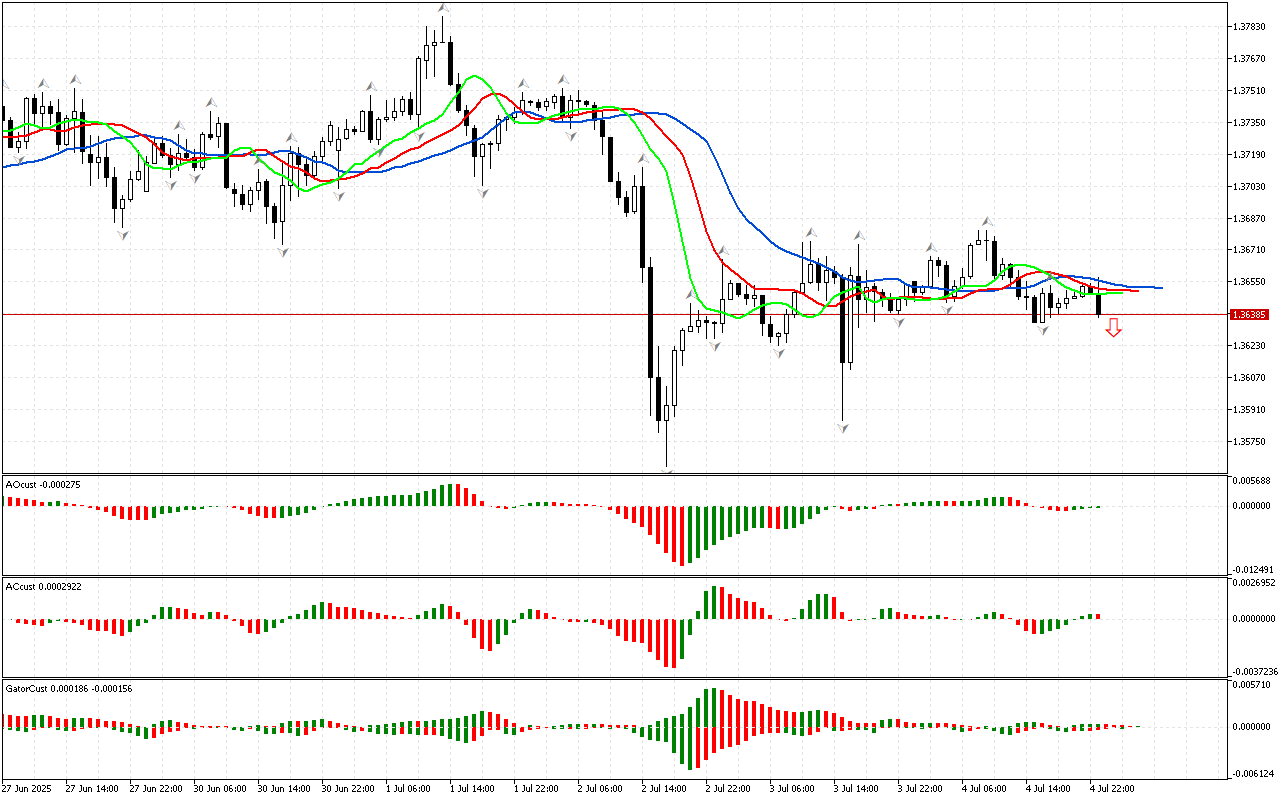Click the 1.37830 price scale label

click(x=1250, y=27)
